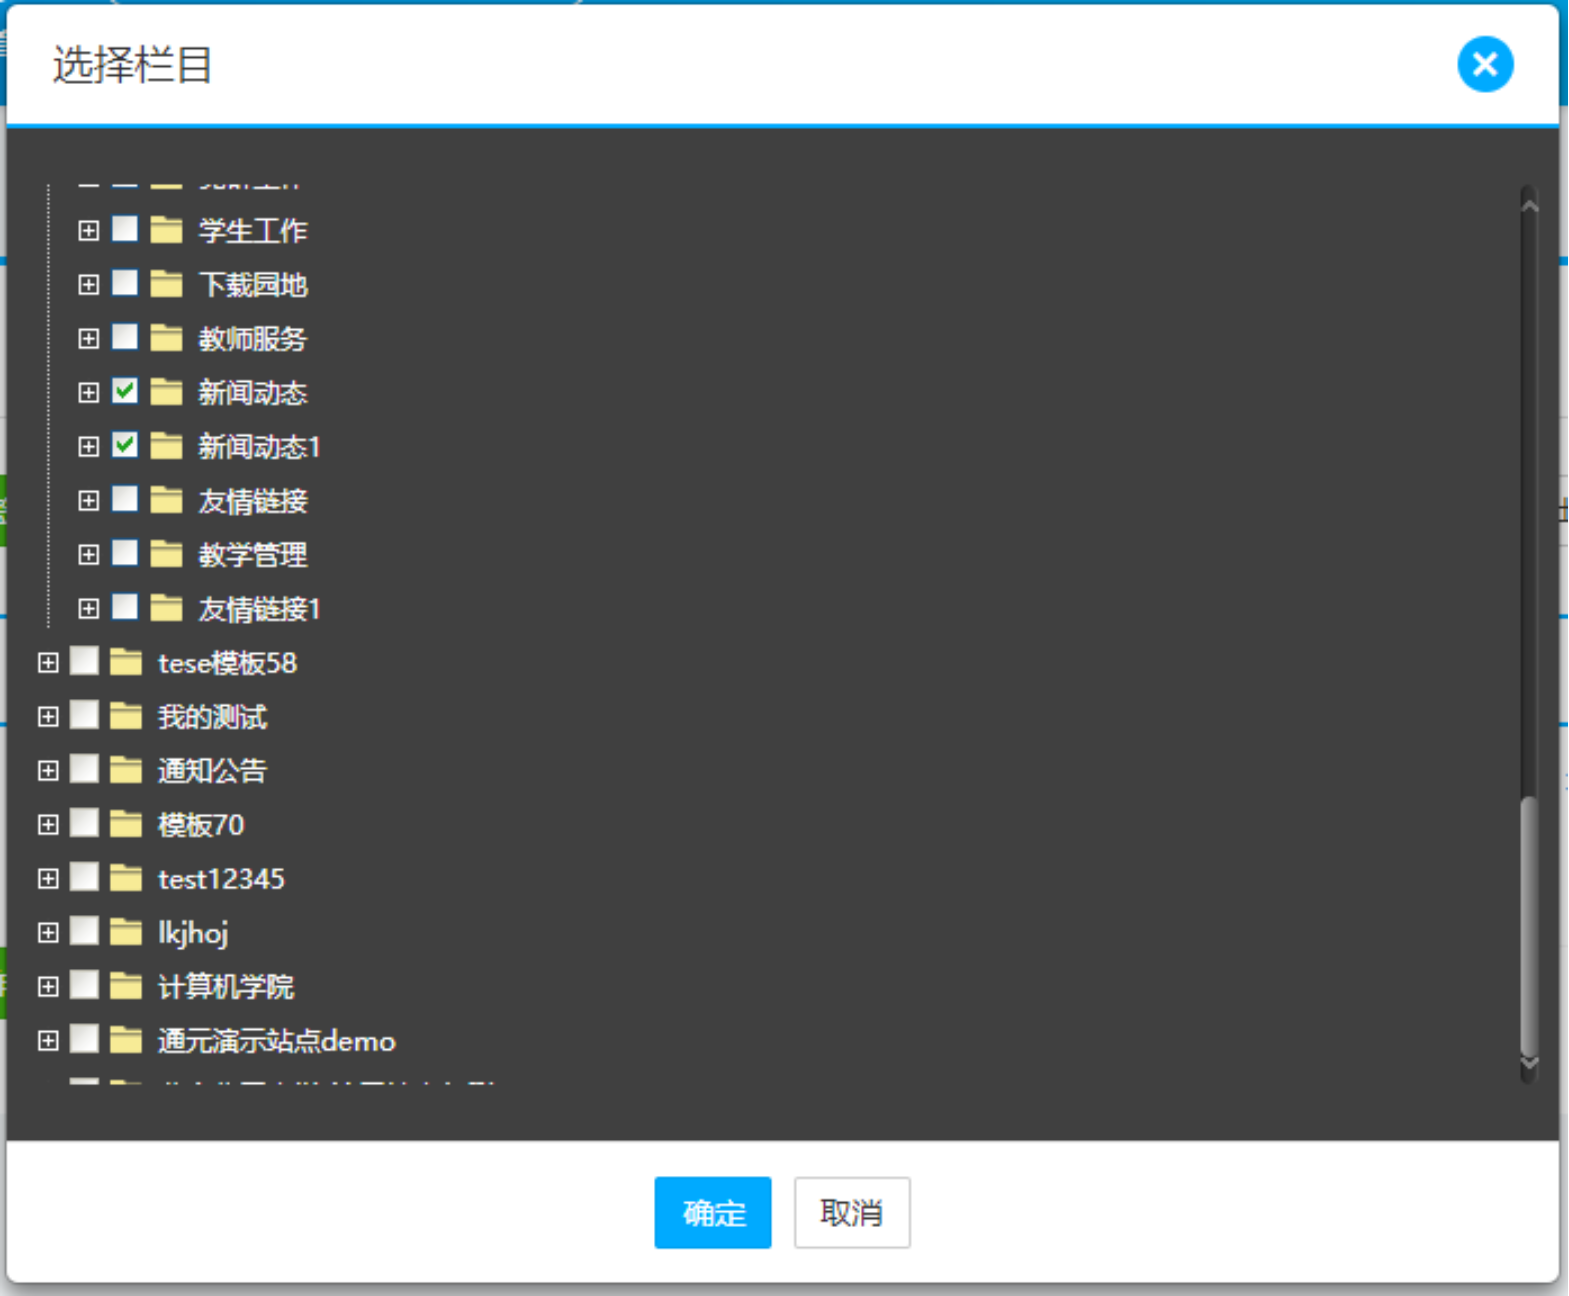
Task: Check the 友情链接 checkbox
Action: pyautogui.click(x=125, y=499)
